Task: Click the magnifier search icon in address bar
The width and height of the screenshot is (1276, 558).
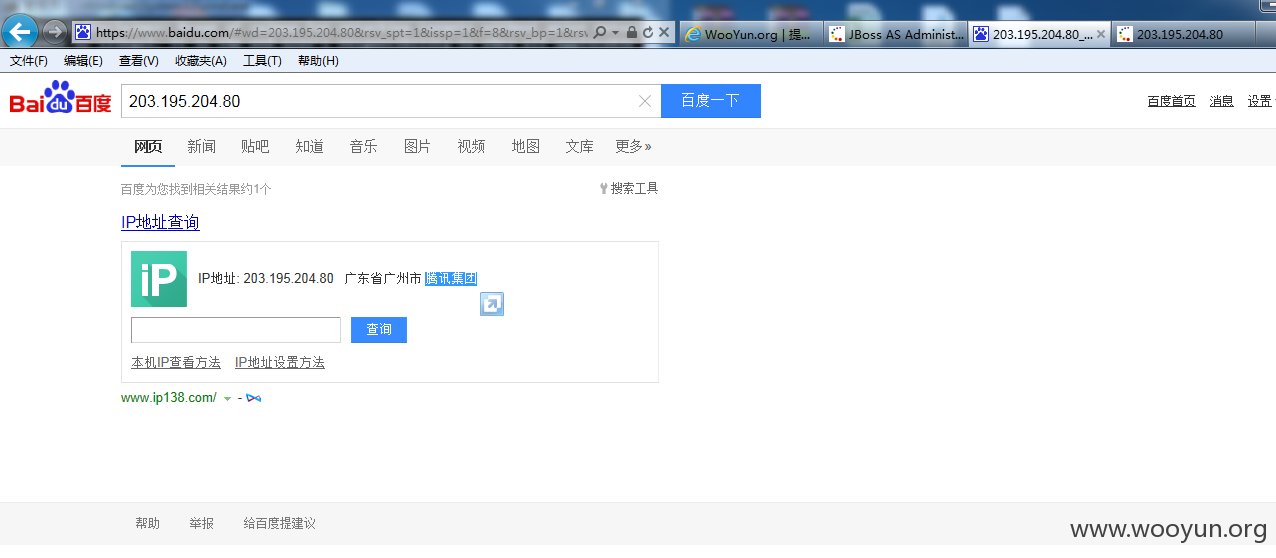Action: pos(600,33)
